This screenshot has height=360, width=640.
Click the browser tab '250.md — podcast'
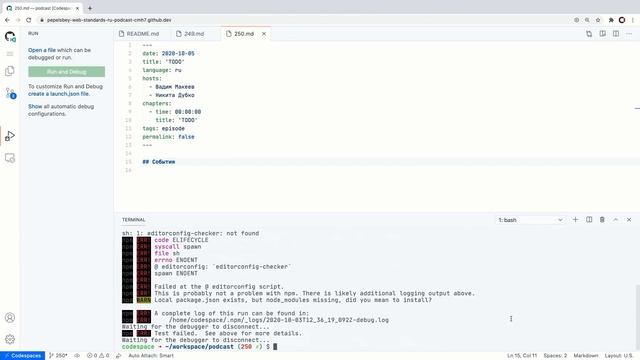[42, 8]
